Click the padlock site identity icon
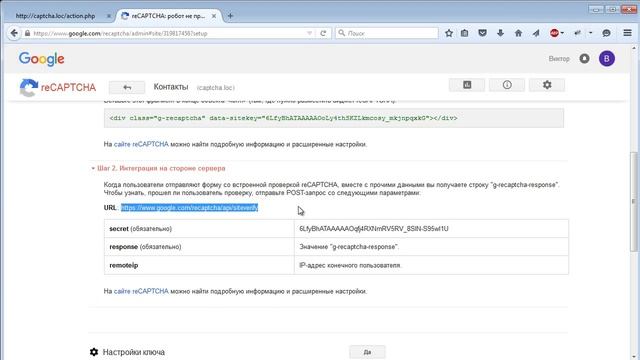This screenshot has width=640, height=360. [x=27, y=33]
